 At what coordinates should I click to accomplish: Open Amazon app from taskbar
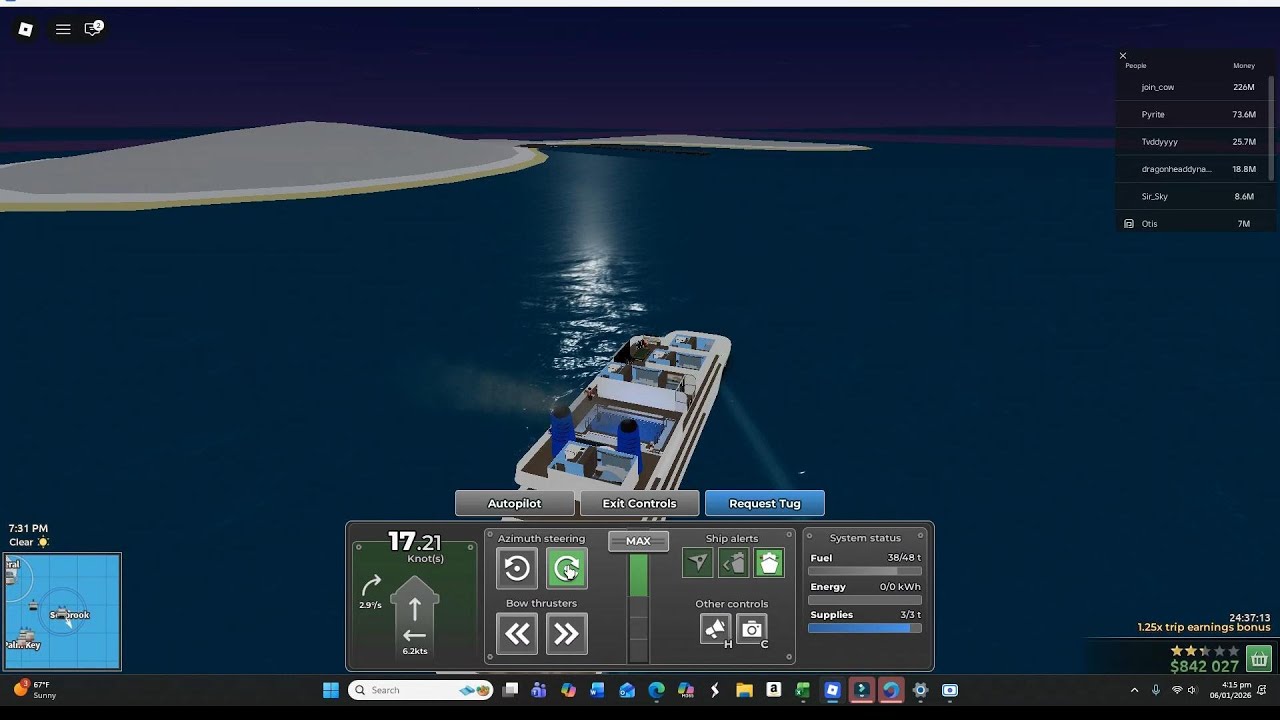773,690
